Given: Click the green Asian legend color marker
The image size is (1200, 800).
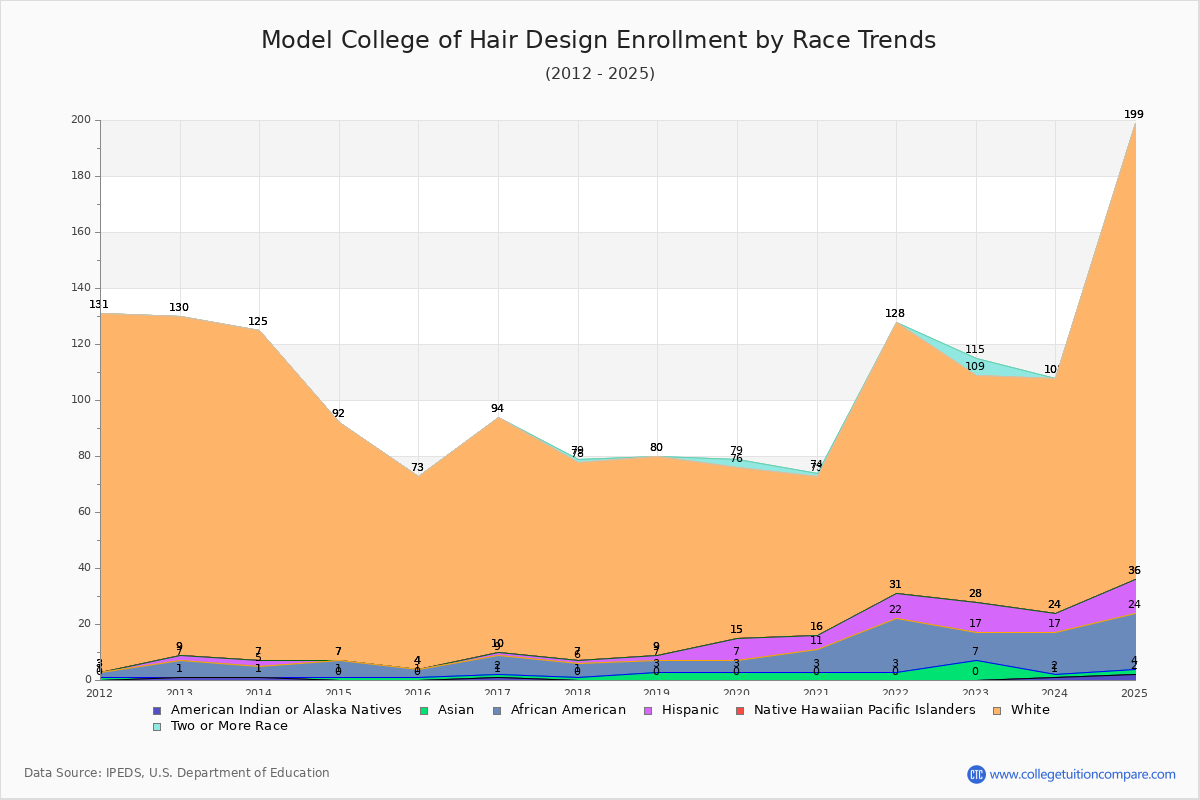Looking at the screenshot, I should 424,711.
